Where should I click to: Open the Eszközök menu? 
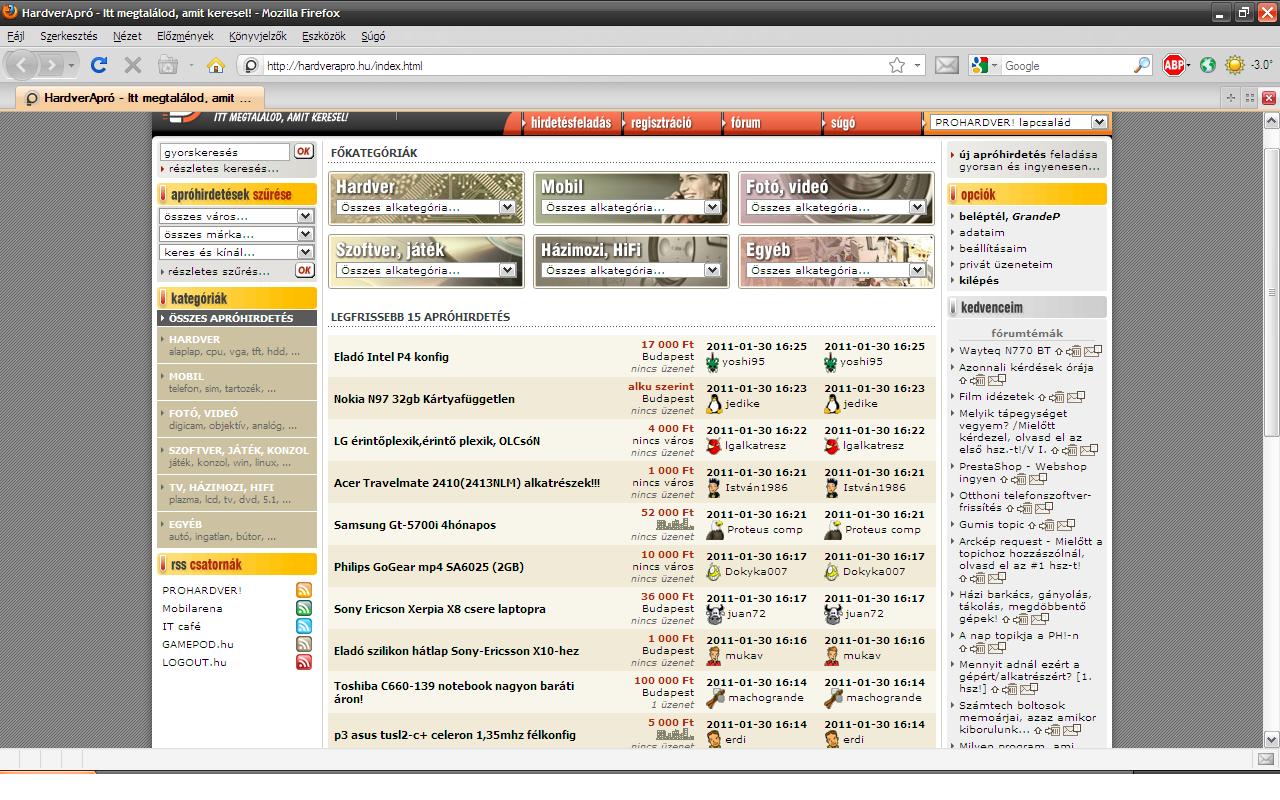coord(324,36)
